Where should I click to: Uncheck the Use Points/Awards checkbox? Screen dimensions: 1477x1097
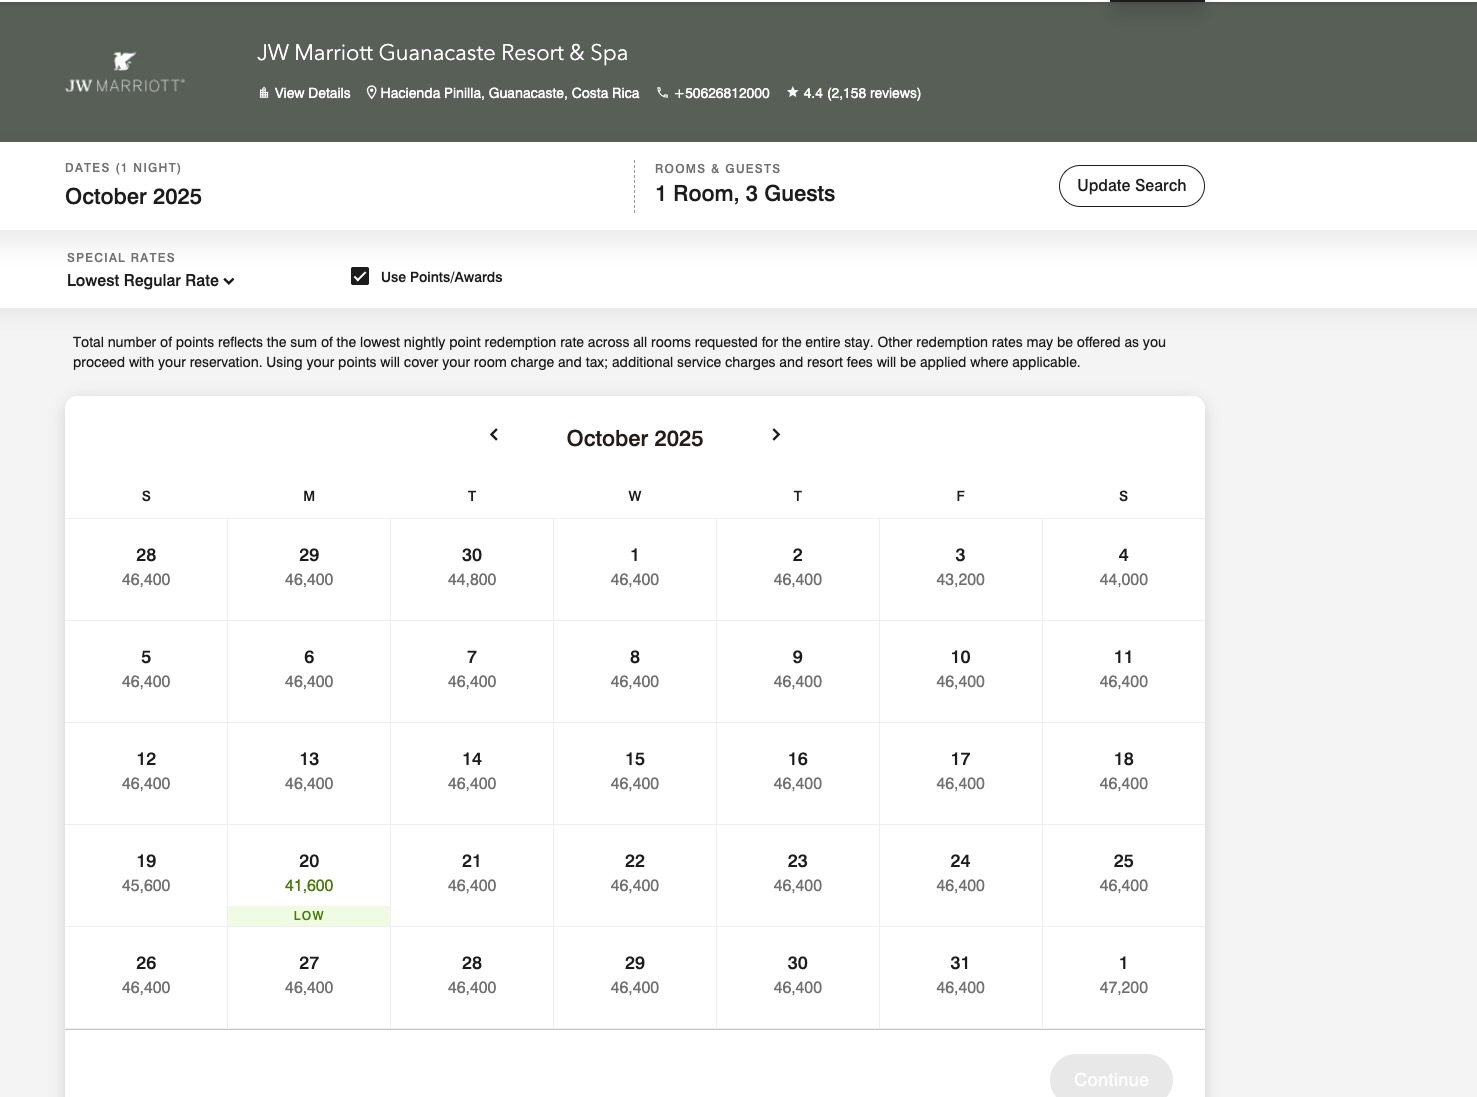click(360, 277)
